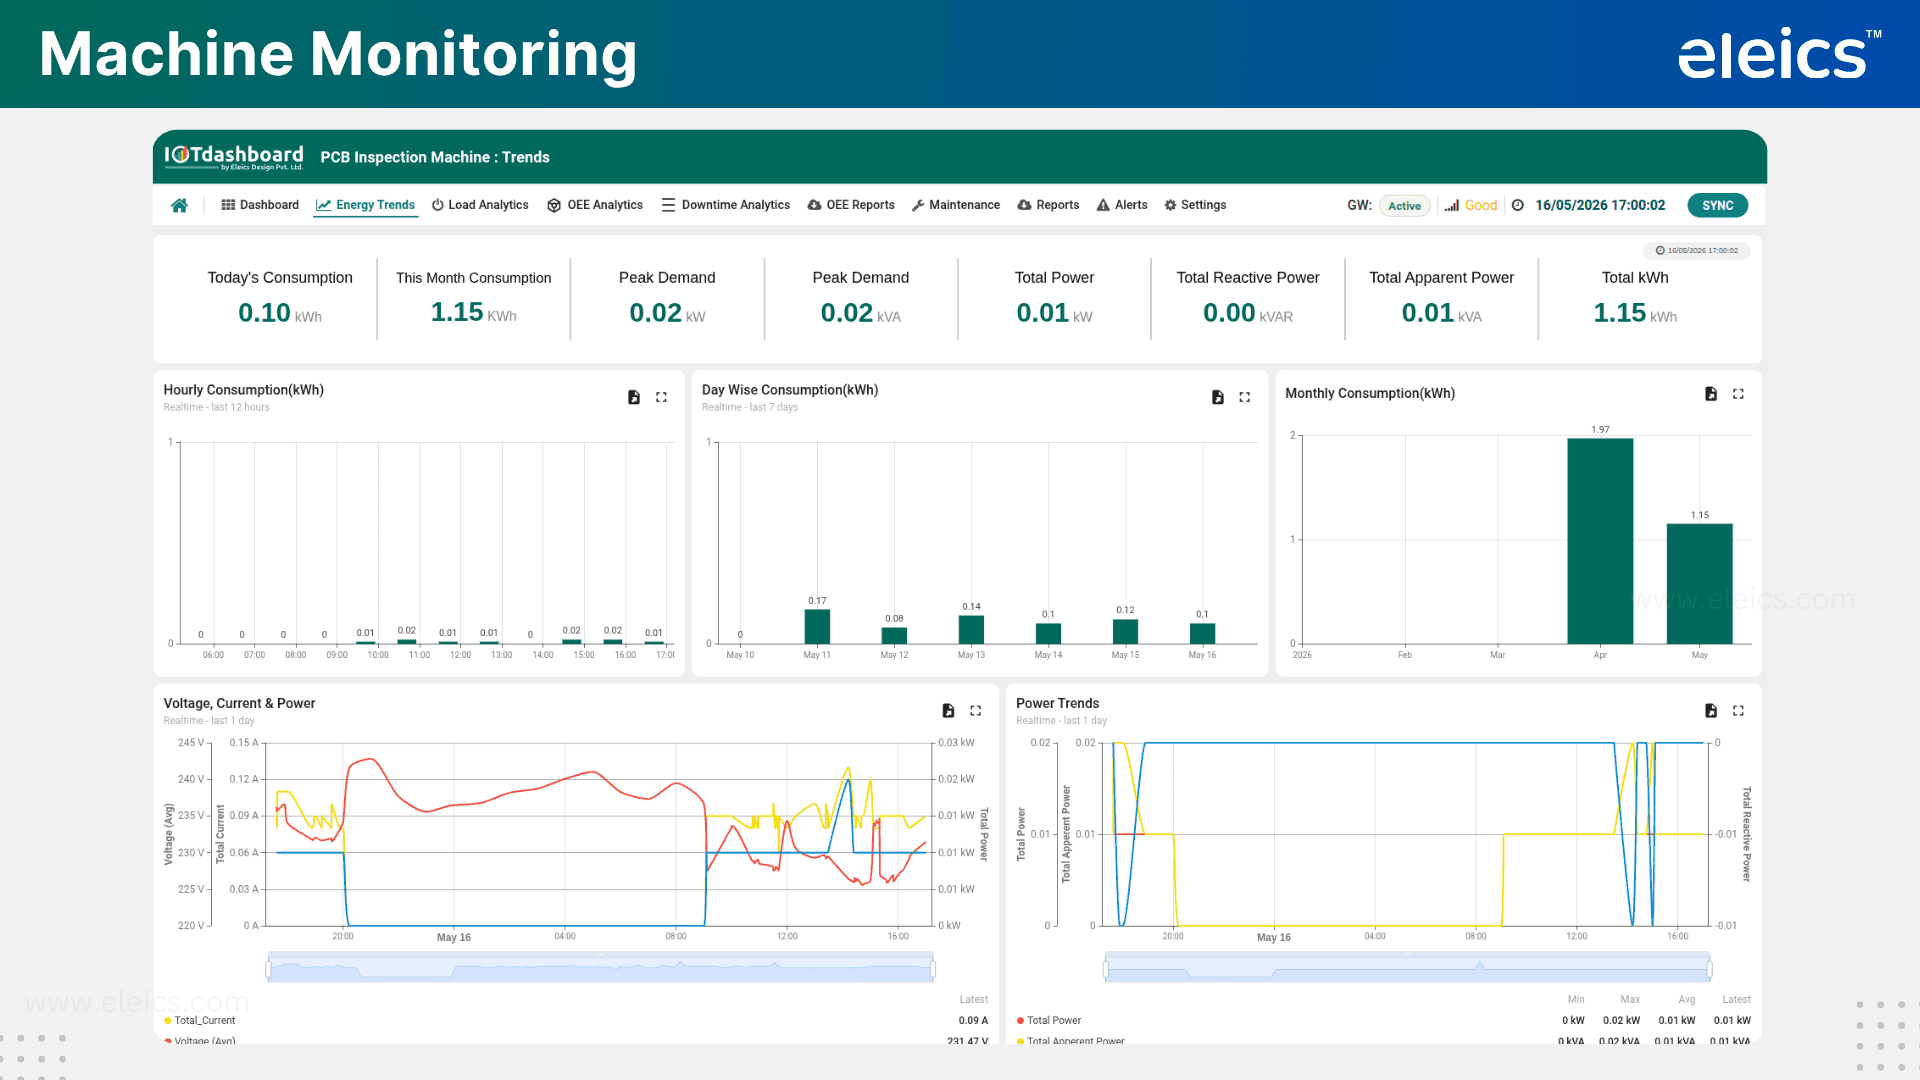1920x1080 pixels.
Task: Open the OEE Reports page
Action: [851, 205]
